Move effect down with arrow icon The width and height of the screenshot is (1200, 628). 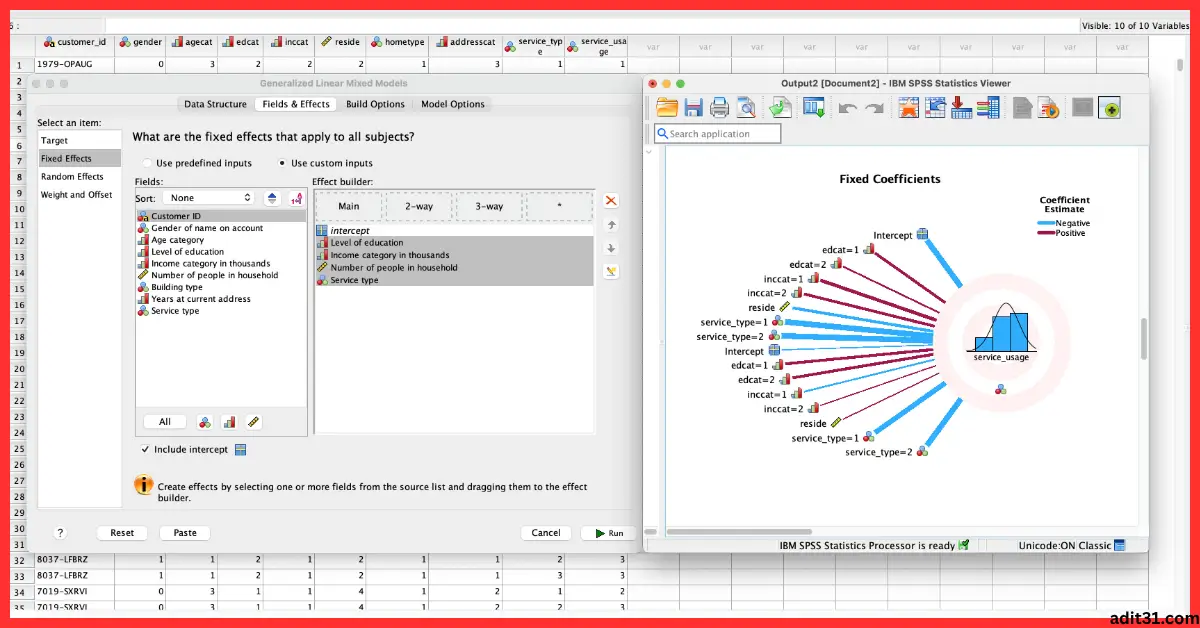pyautogui.click(x=611, y=248)
